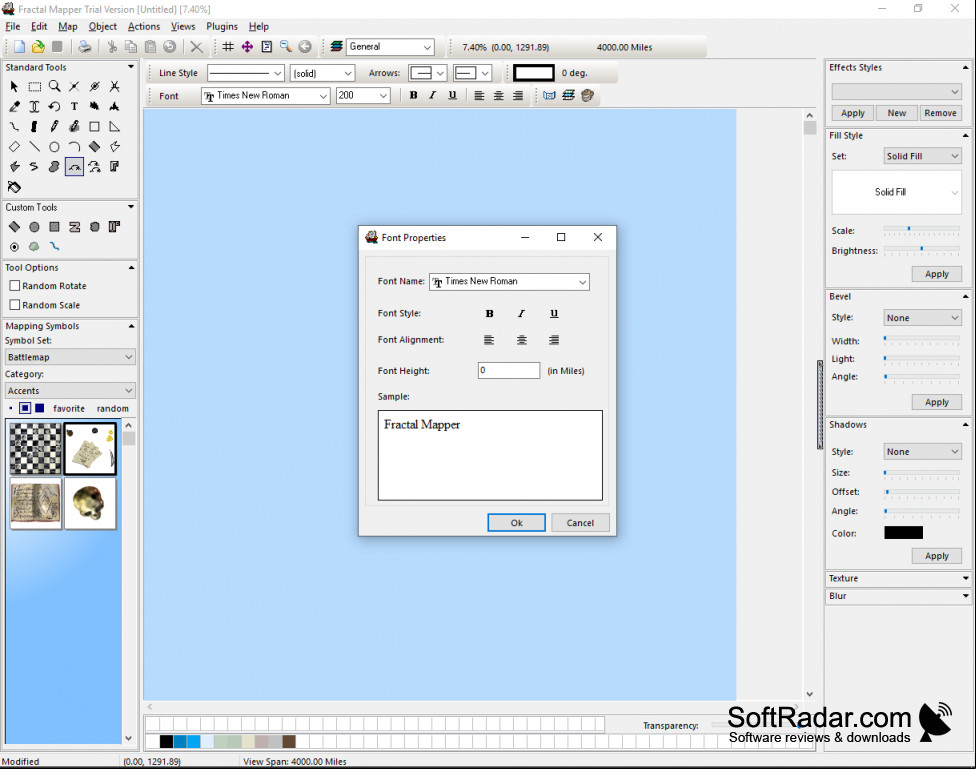Select the pencil freehand tool
The image size is (976, 769).
tap(54, 126)
